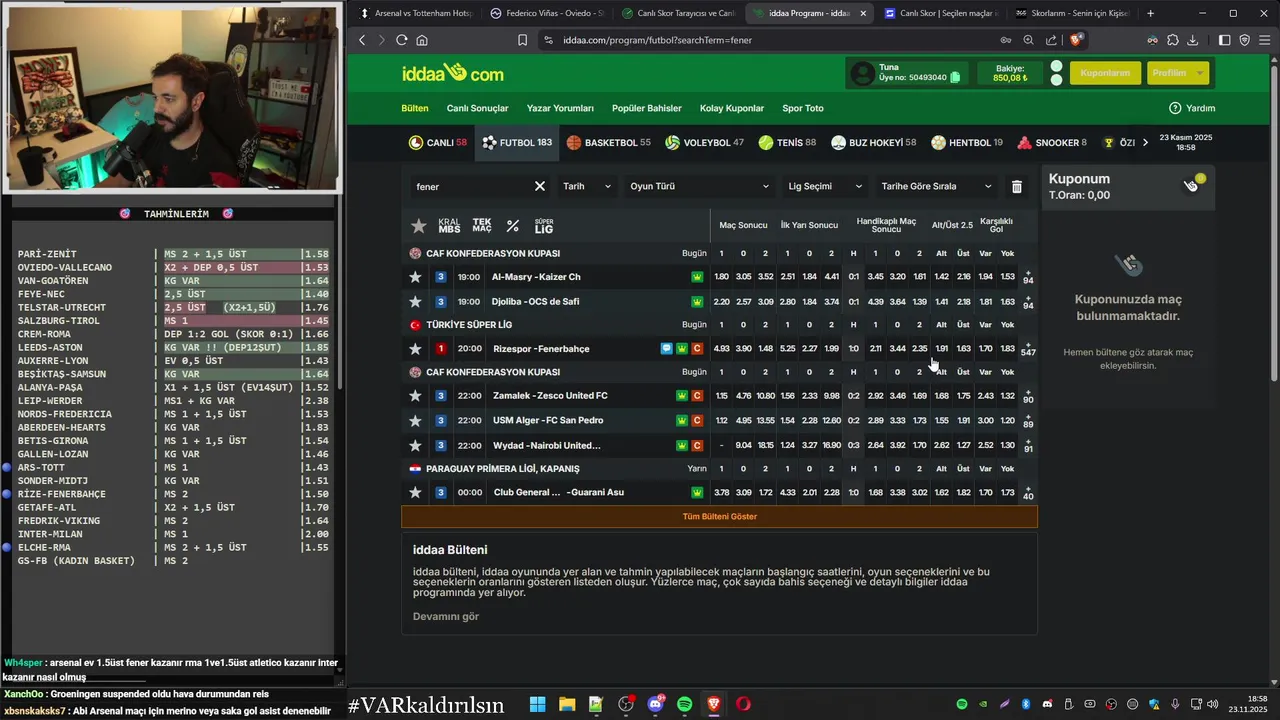Click the coupon slip icon in Kuponum
Viewport: 1280px width, 720px height.
click(x=1192, y=184)
